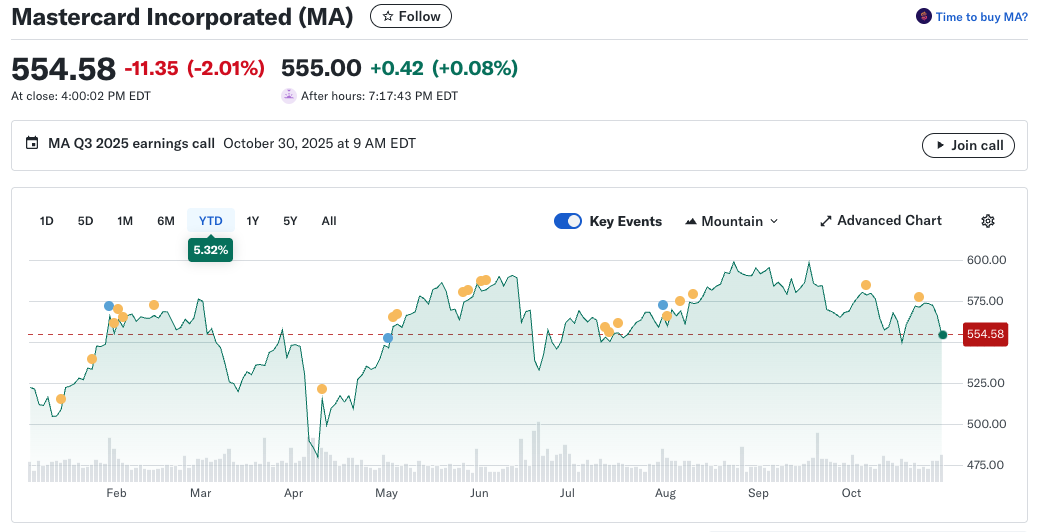Click the red 554.58 price label
Image resolution: width=1044 pixels, height=532 pixels.
tap(984, 334)
